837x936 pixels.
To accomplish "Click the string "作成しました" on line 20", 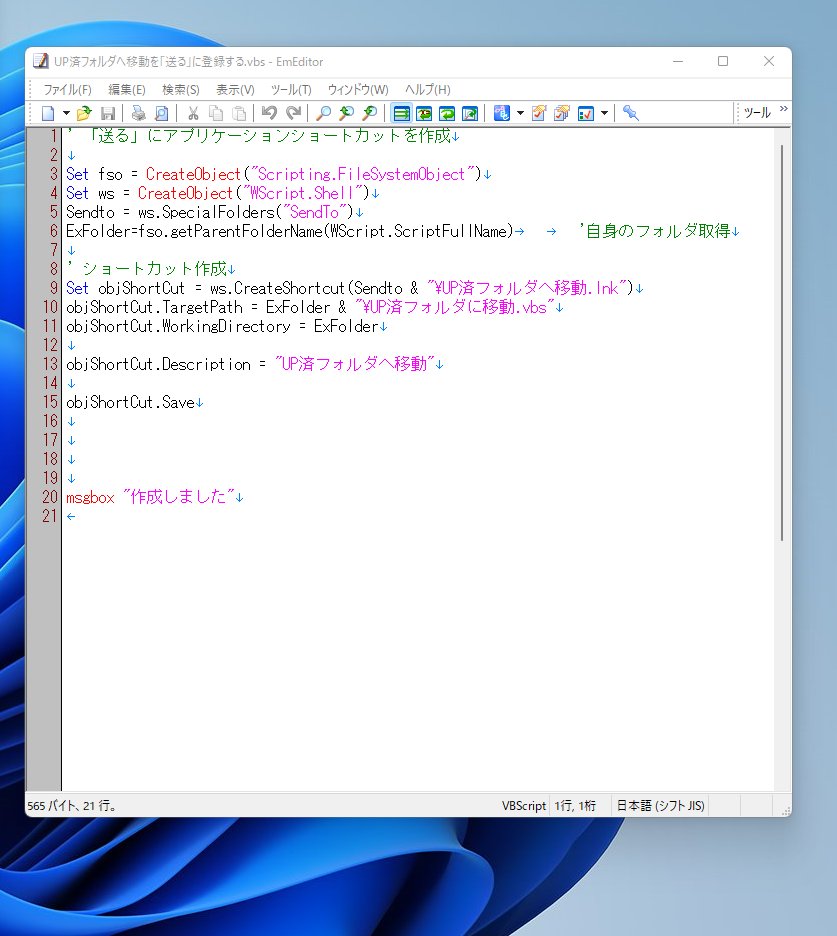I will (179, 497).
